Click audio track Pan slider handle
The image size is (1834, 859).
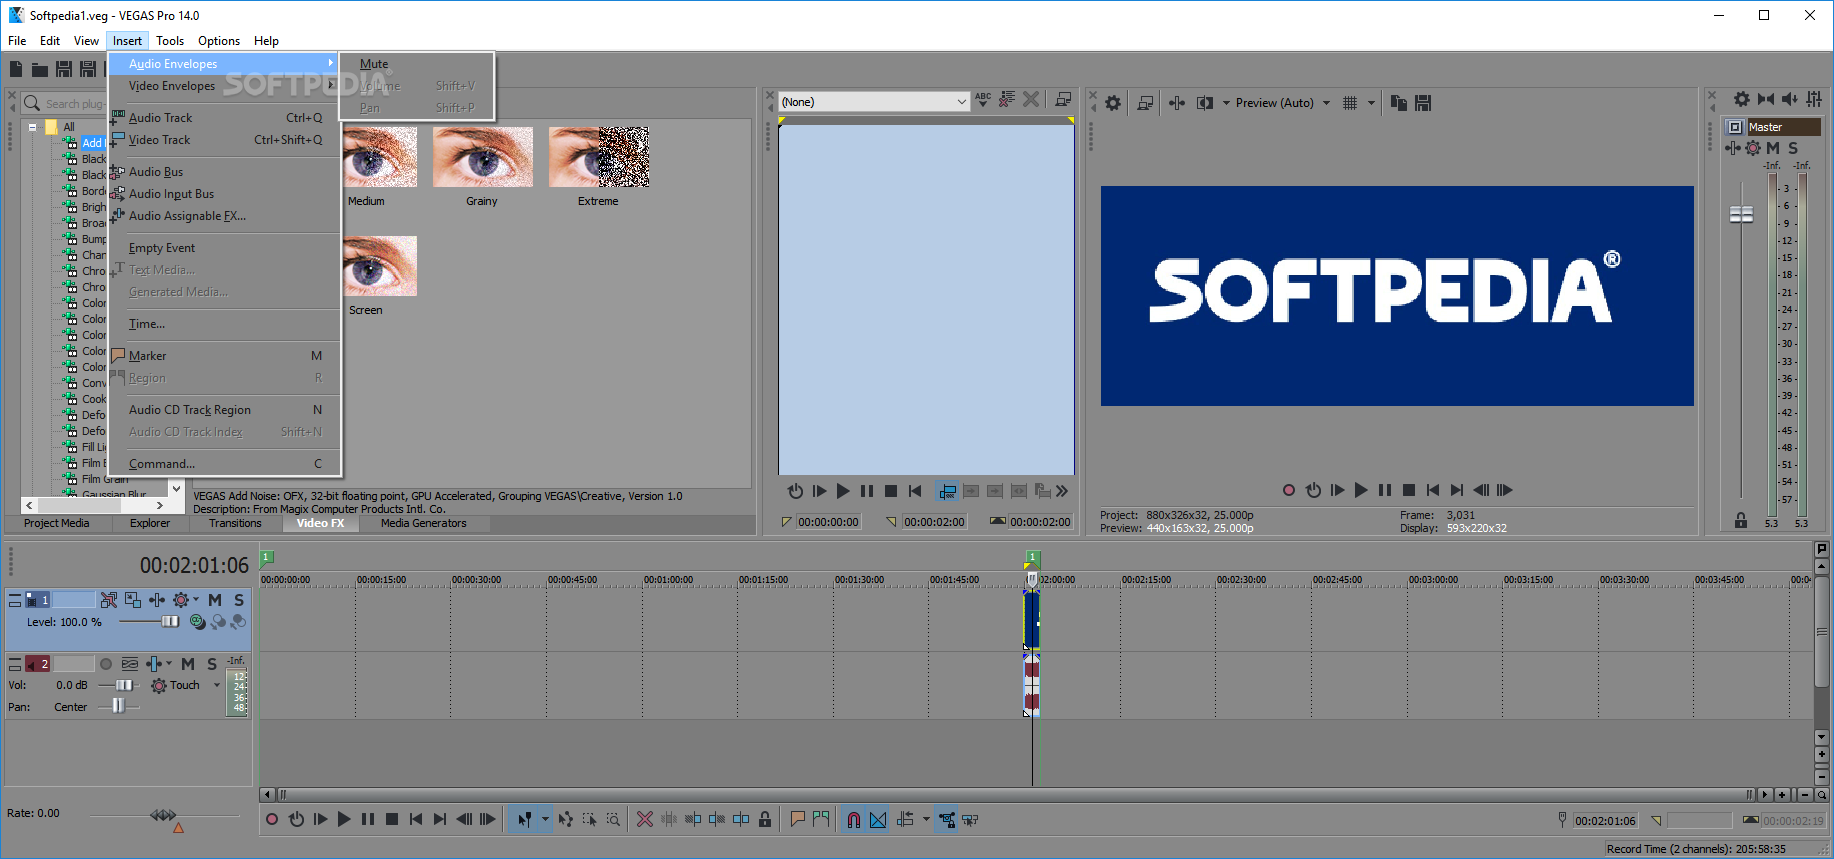[x=119, y=707]
